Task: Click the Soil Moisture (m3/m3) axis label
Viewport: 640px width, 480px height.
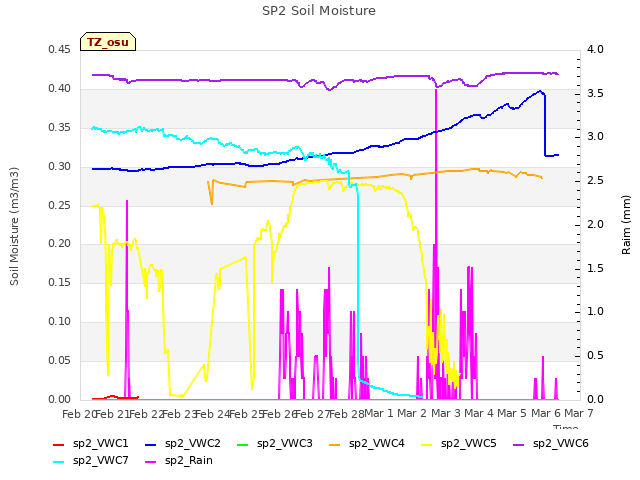Action: coord(15,226)
